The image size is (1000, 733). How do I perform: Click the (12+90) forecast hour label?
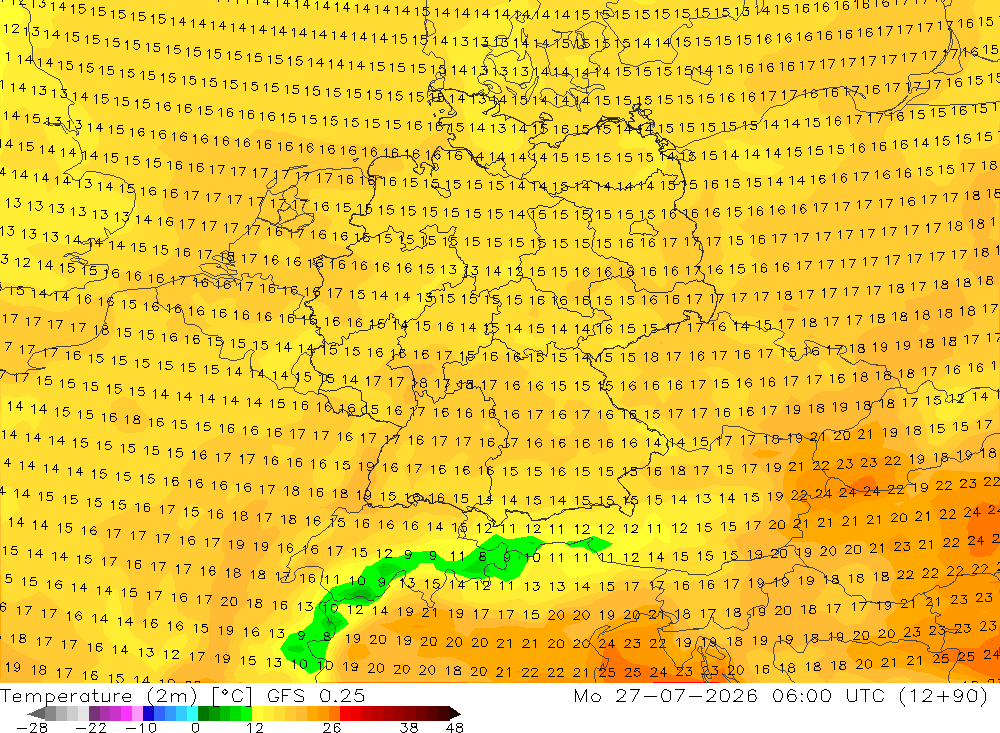tap(944, 695)
